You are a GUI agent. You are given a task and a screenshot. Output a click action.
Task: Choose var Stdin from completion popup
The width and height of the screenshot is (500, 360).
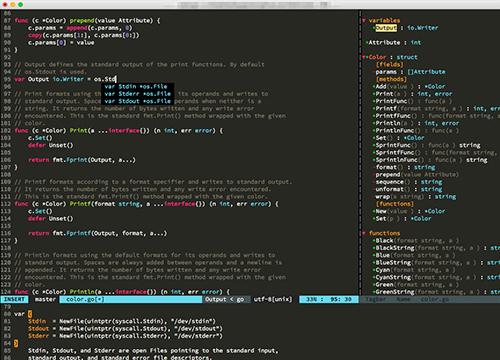(x=138, y=87)
